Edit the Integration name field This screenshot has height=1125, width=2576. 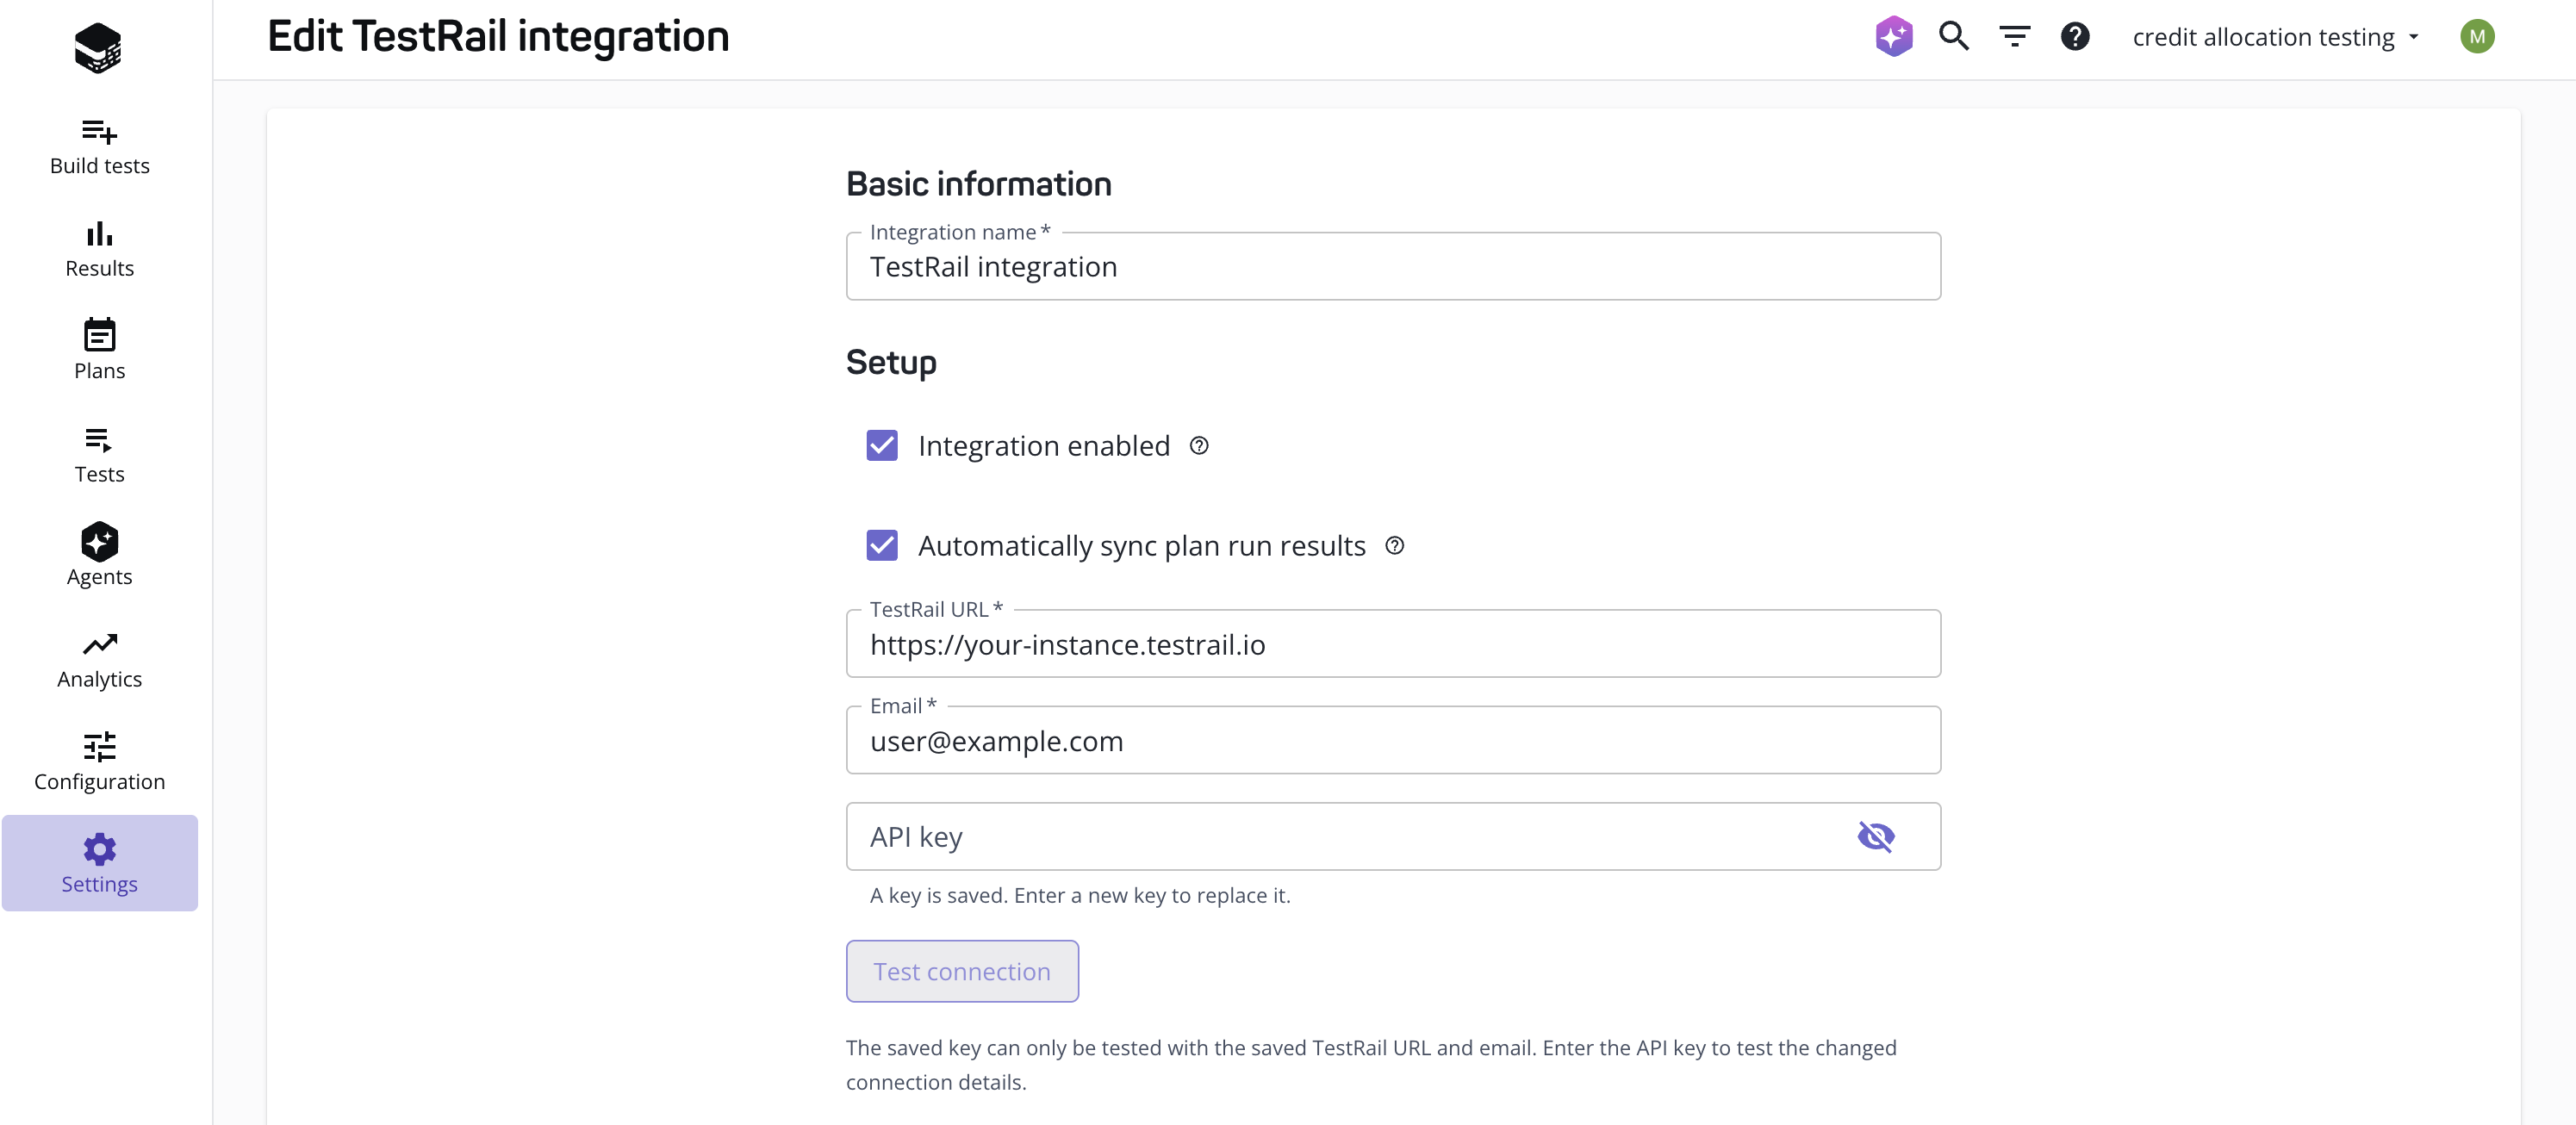tap(1393, 266)
